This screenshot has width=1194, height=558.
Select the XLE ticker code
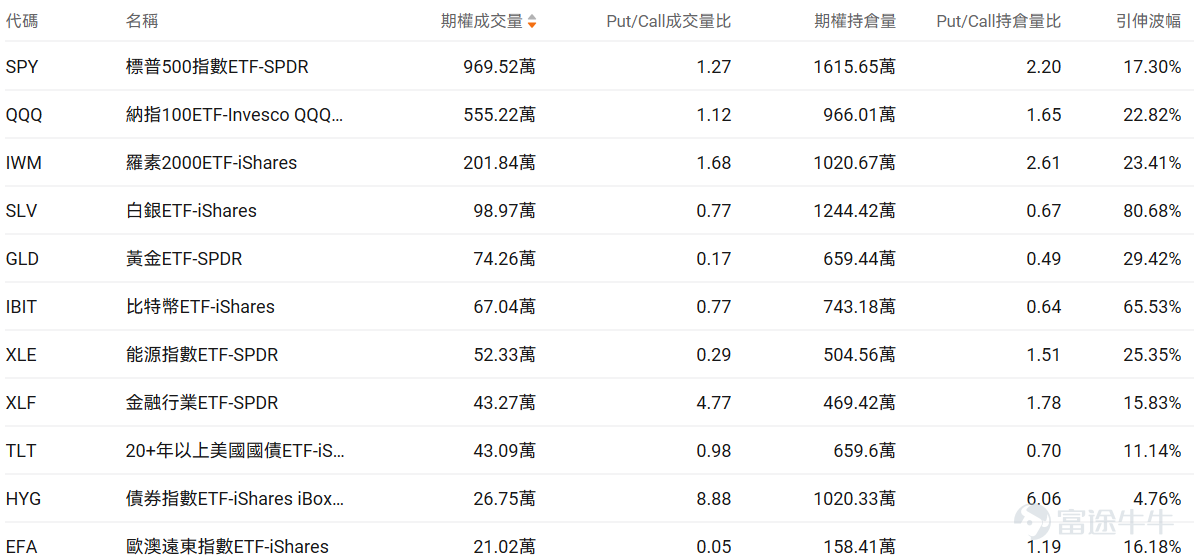point(21,355)
